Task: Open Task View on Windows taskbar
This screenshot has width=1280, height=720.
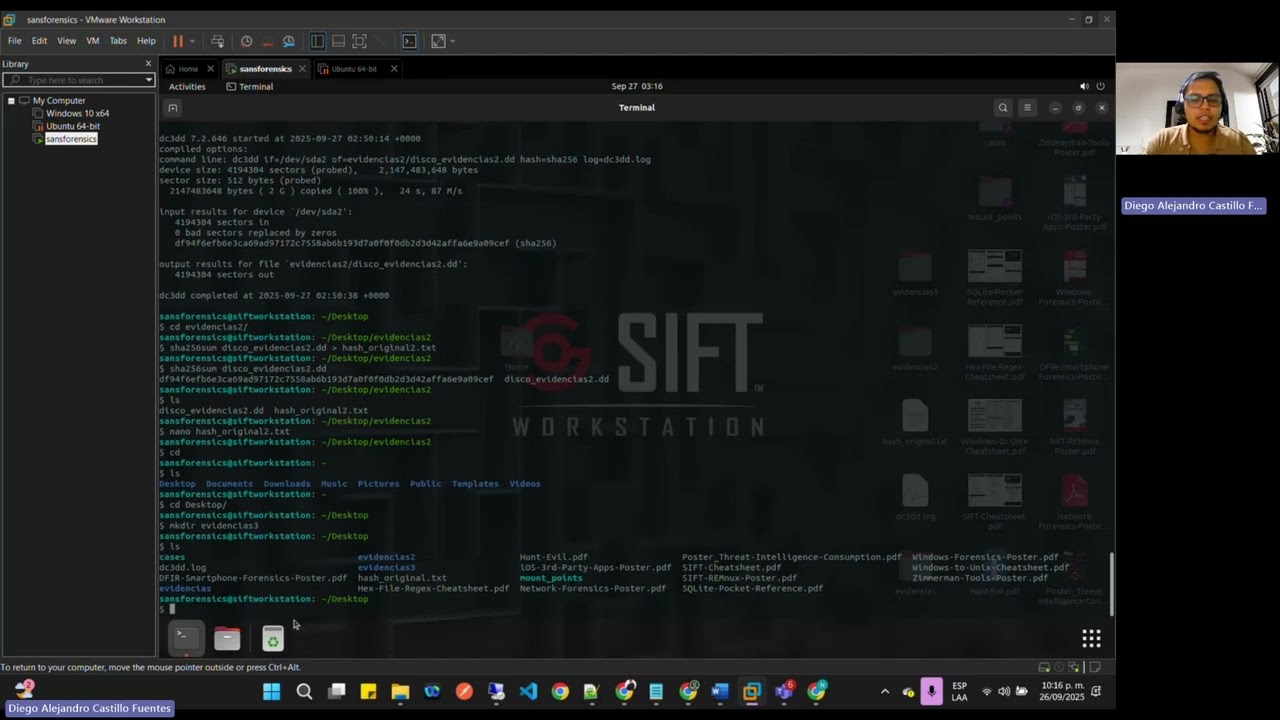Action: pyautogui.click(x=337, y=691)
